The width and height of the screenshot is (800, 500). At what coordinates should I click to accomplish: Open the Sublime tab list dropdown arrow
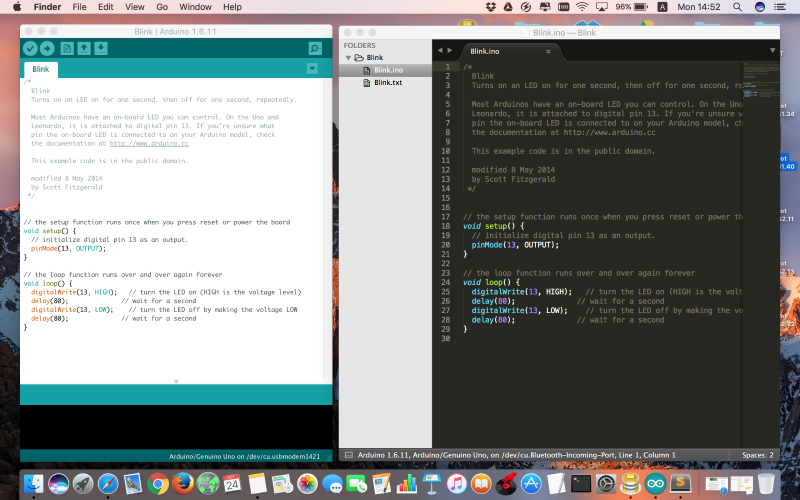(772, 51)
